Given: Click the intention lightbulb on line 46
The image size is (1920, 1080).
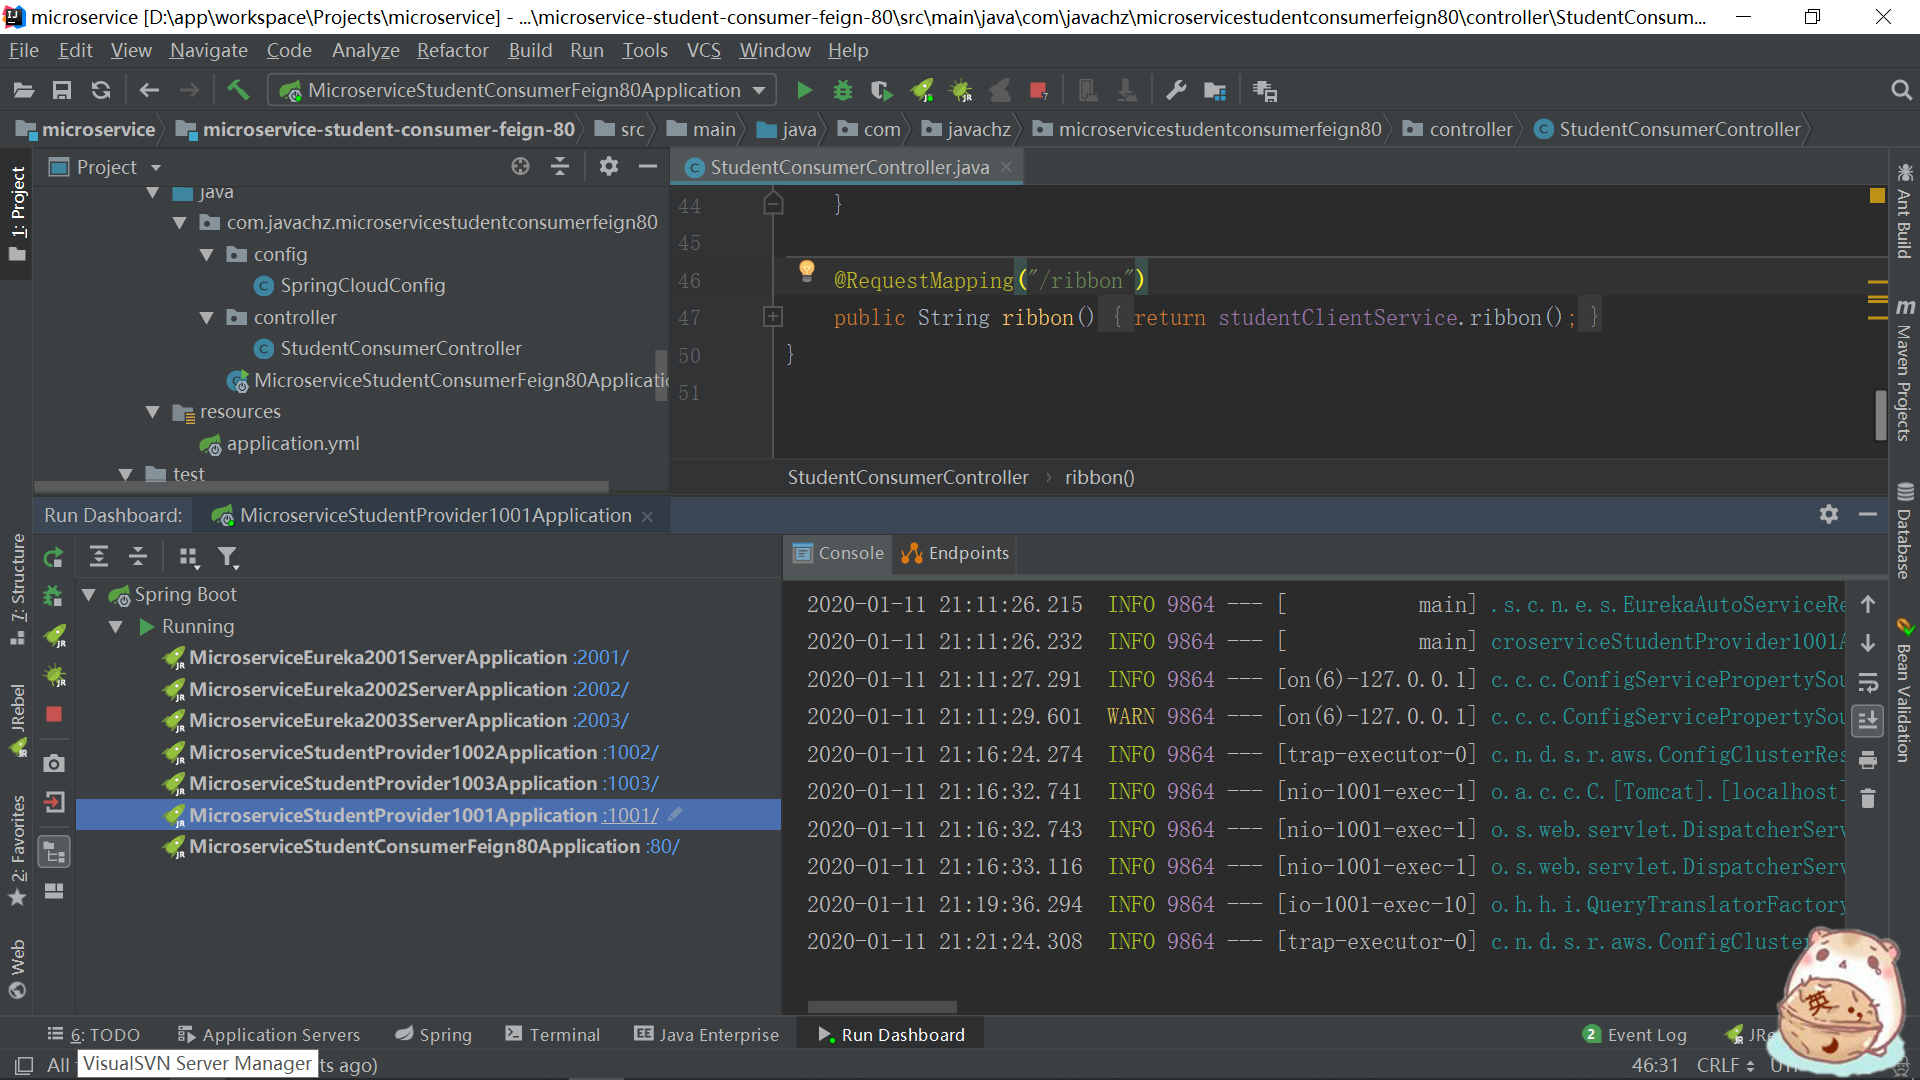Looking at the screenshot, I should click(807, 270).
